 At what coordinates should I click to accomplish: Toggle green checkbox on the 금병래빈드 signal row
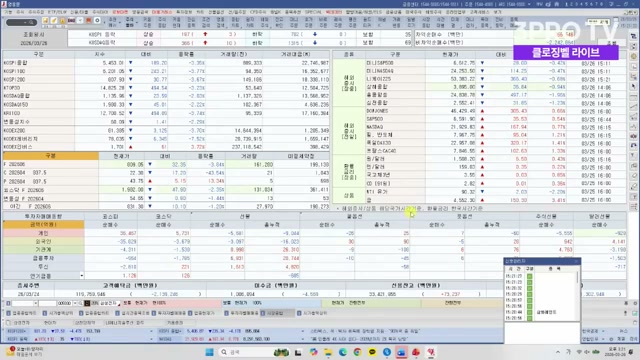[x=529, y=312]
